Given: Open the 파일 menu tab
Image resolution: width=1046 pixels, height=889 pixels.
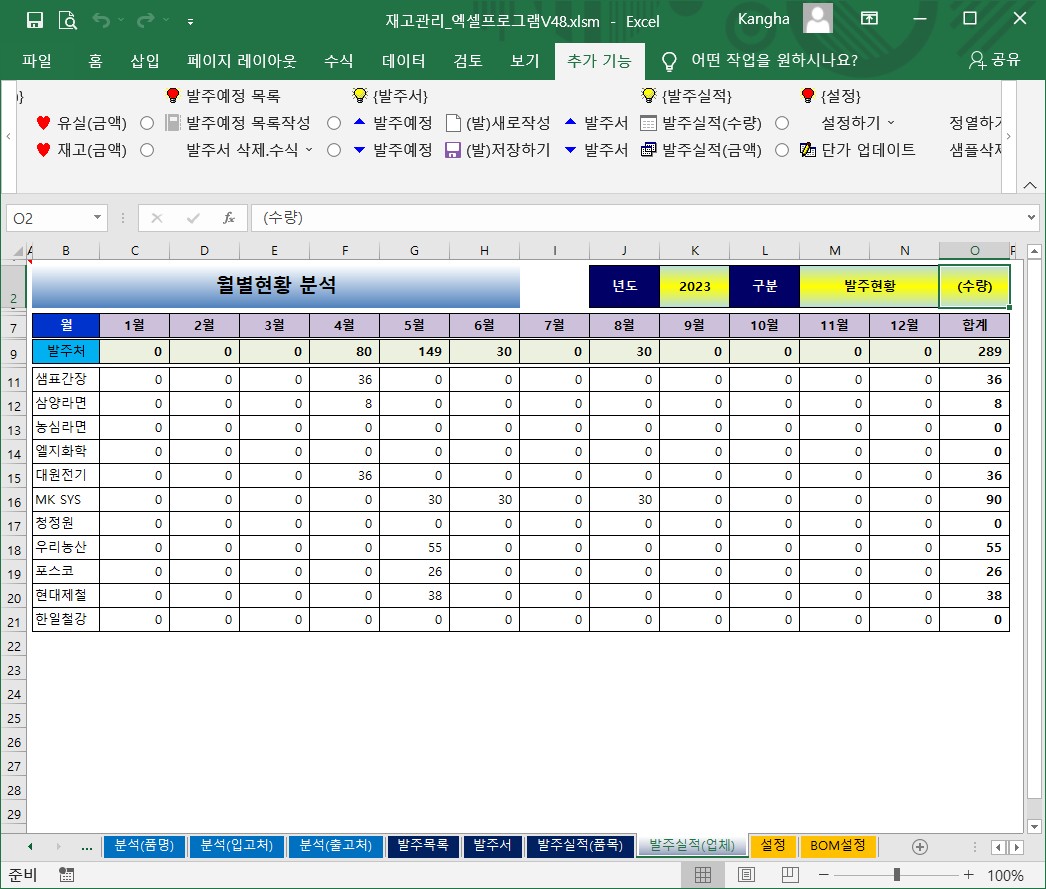Looking at the screenshot, I should click(x=37, y=61).
